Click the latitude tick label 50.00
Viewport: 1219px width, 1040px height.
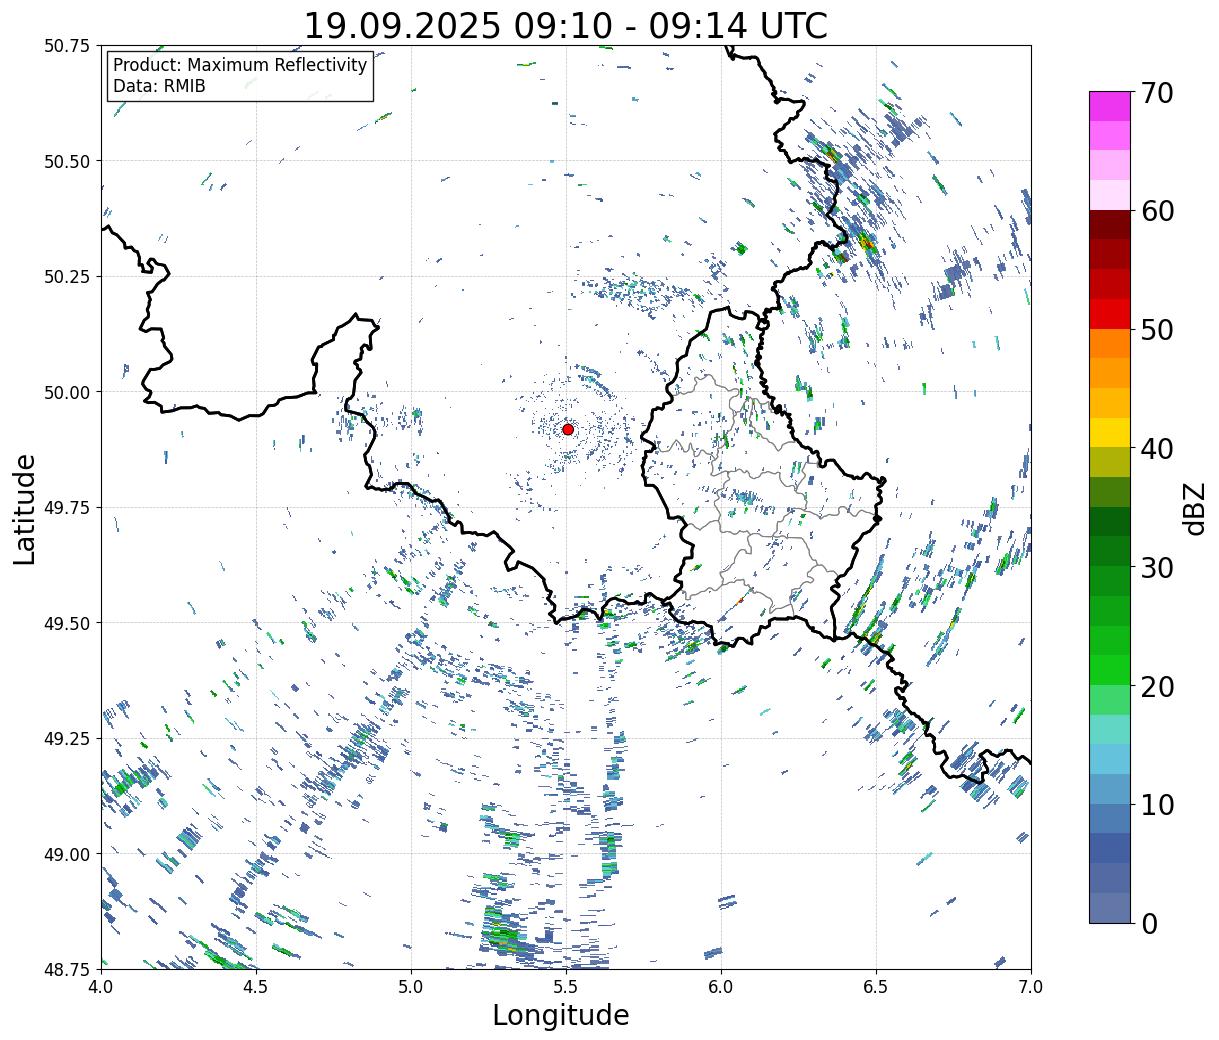(x=67, y=392)
